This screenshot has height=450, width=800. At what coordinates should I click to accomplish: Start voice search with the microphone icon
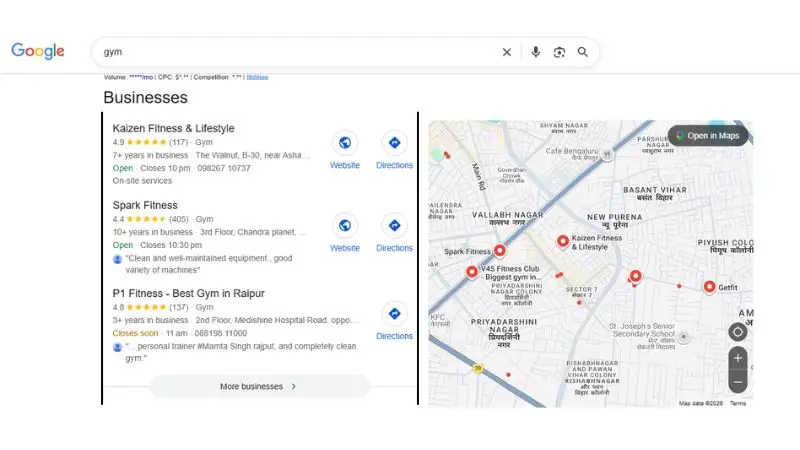535,52
